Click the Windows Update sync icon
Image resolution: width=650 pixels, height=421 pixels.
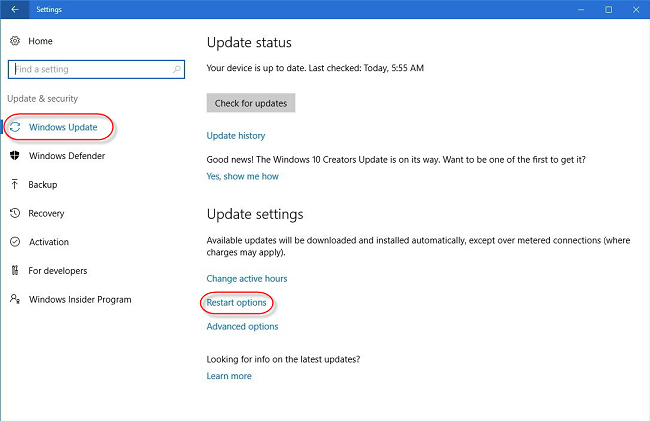15,127
